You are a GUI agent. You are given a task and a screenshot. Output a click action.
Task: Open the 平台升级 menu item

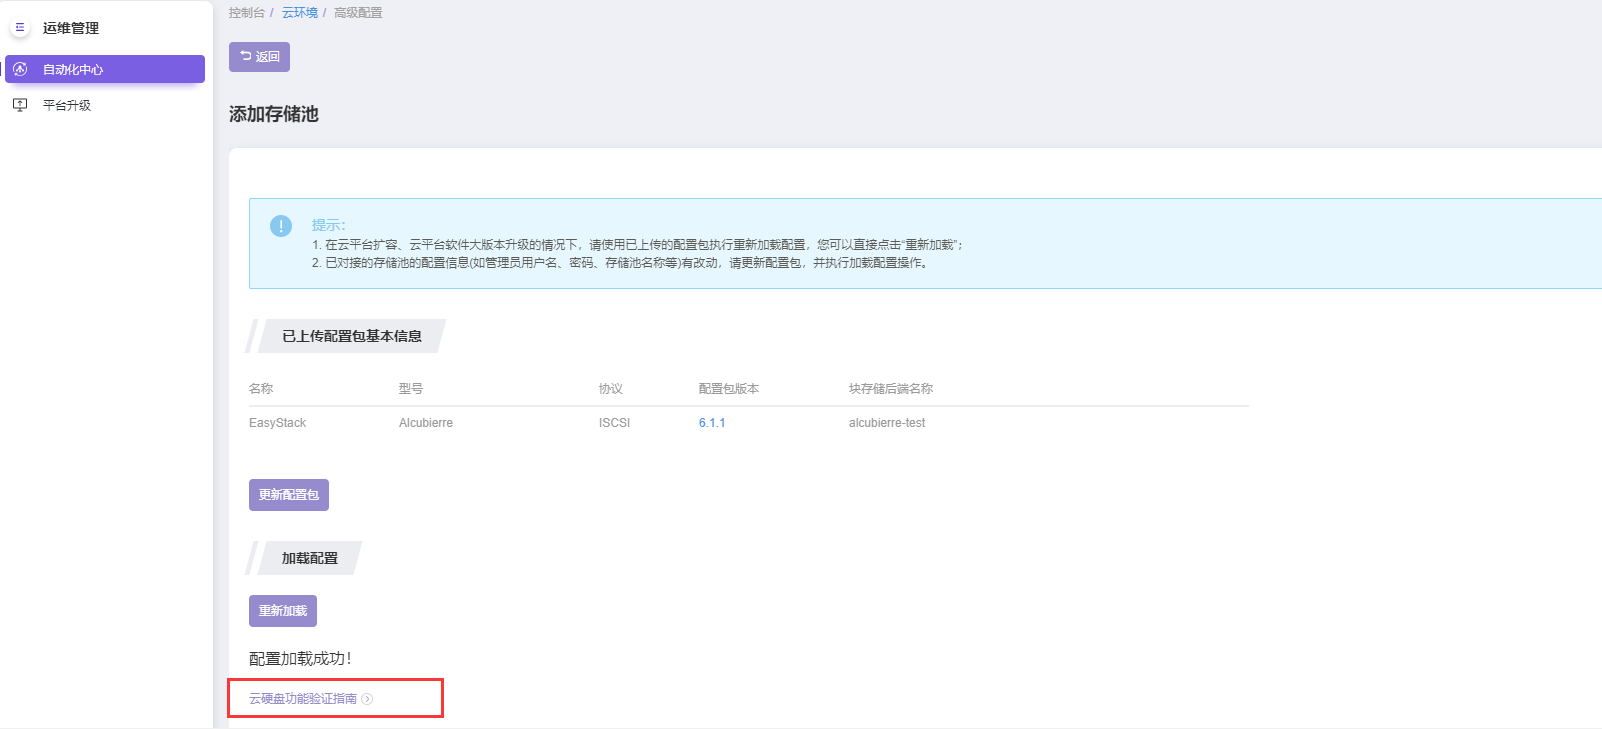click(67, 105)
